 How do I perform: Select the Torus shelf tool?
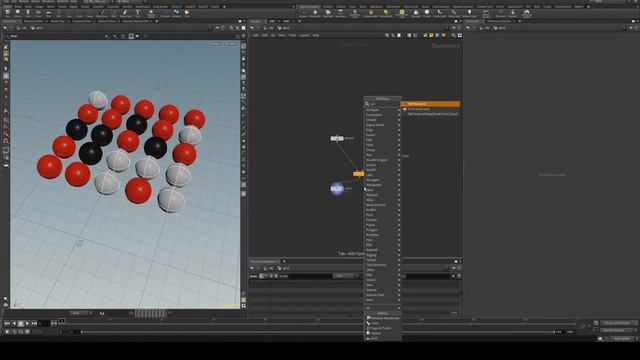[38, 13]
